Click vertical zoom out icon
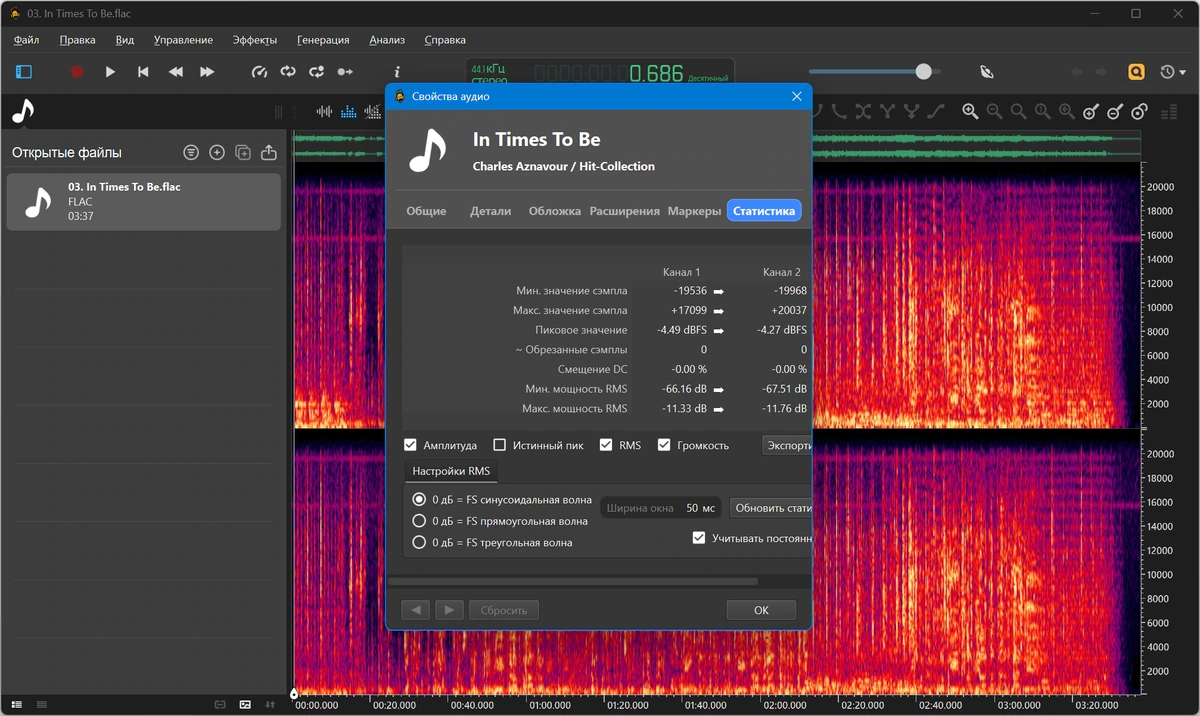Image resolution: width=1200 pixels, height=716 pixels. (x=1115, y=112)
